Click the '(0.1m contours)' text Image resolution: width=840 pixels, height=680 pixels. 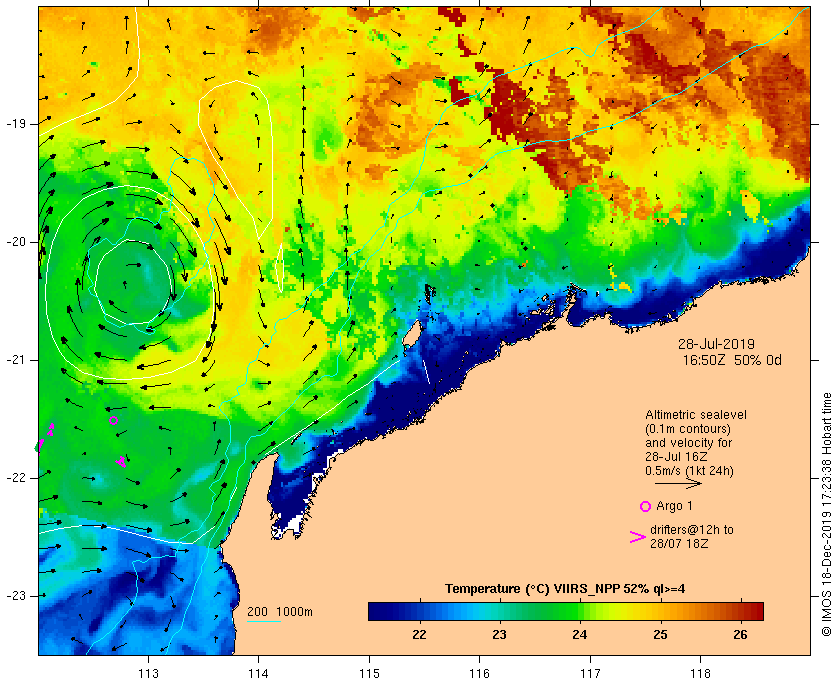coord(688,429)
